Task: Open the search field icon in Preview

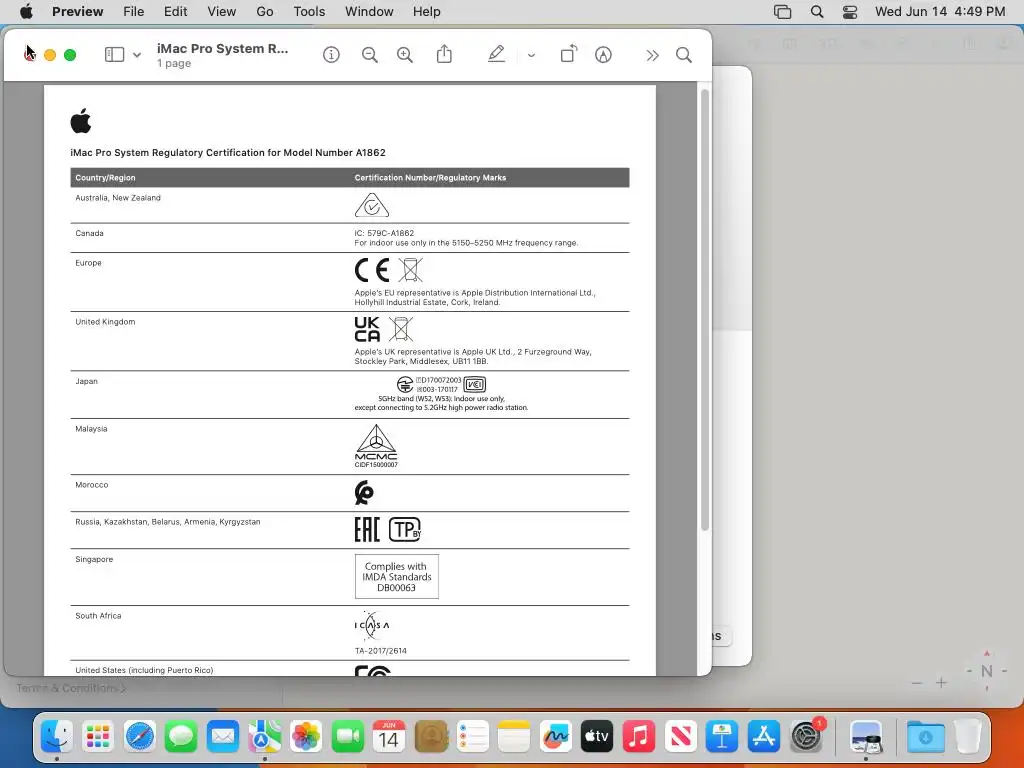Action: click(x=684, y=55)
